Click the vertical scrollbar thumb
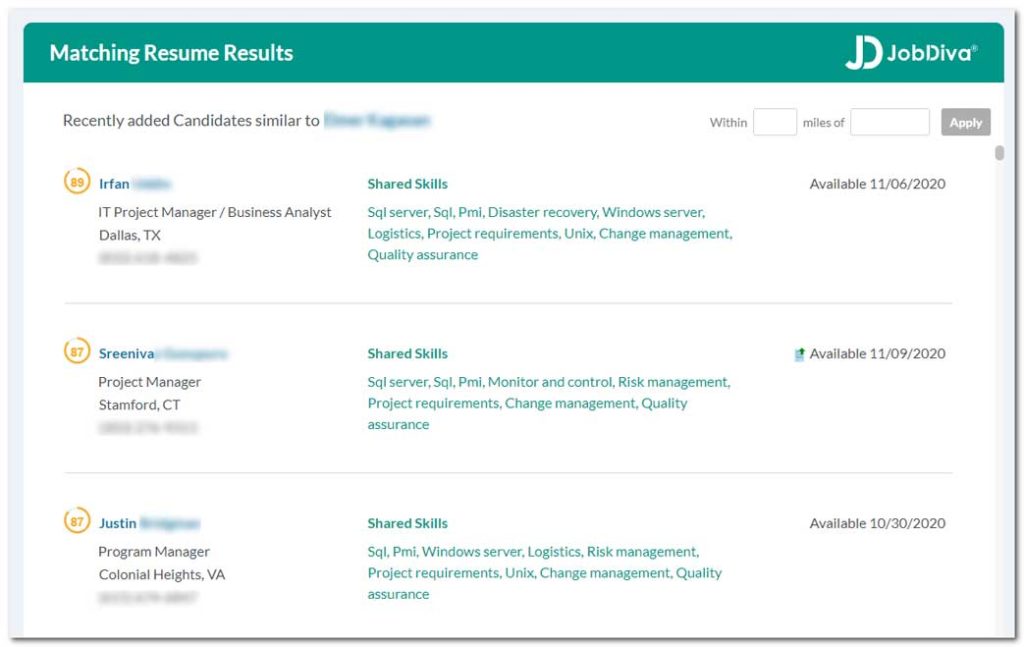Viewport: 1024px width, 647px height. coord(999,153)
